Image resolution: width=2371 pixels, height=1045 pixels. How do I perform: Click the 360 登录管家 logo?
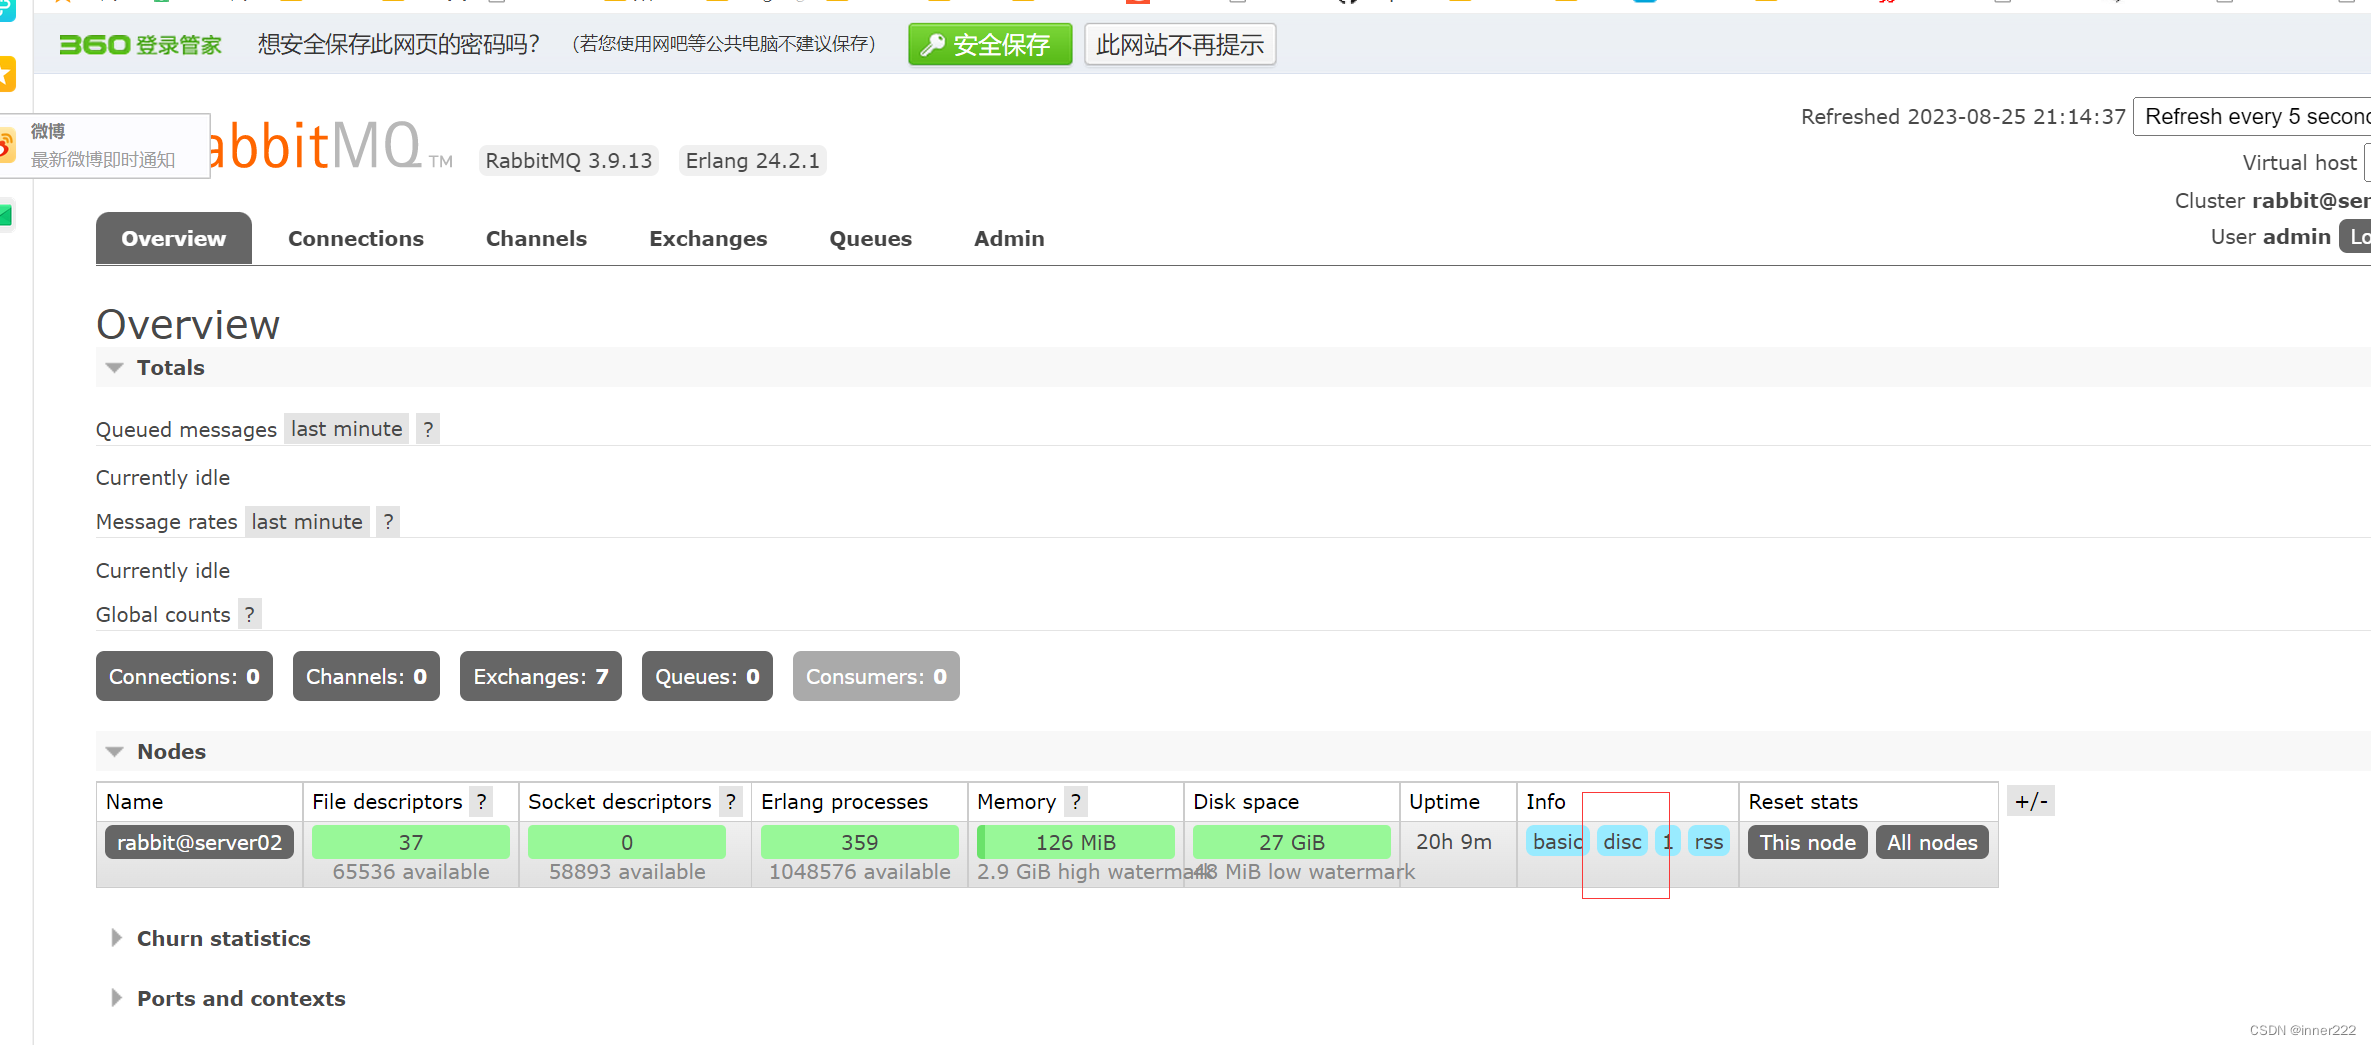click(x=140, y=45)
